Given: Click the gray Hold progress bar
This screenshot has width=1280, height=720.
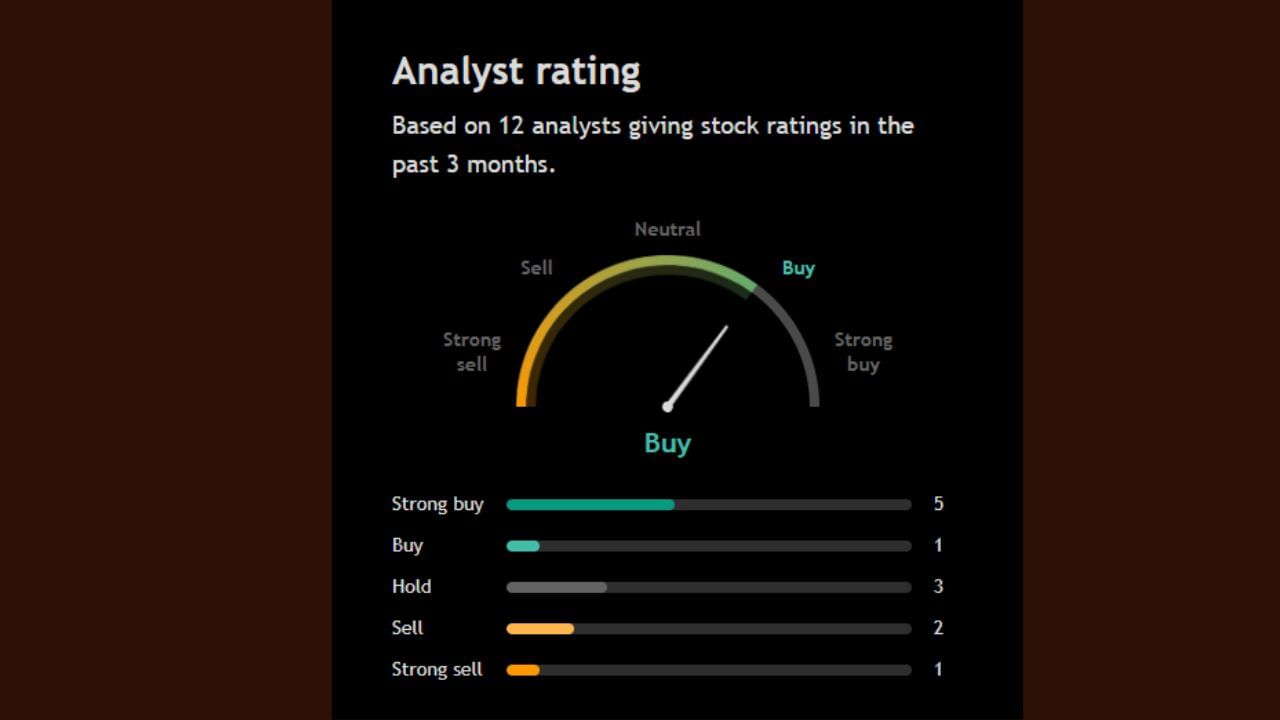Looking at the screenshot, I should coord(556,587).
